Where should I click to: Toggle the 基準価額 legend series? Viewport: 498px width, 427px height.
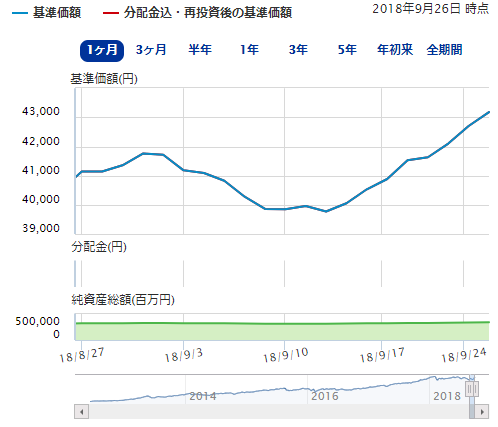coord(47,13)
